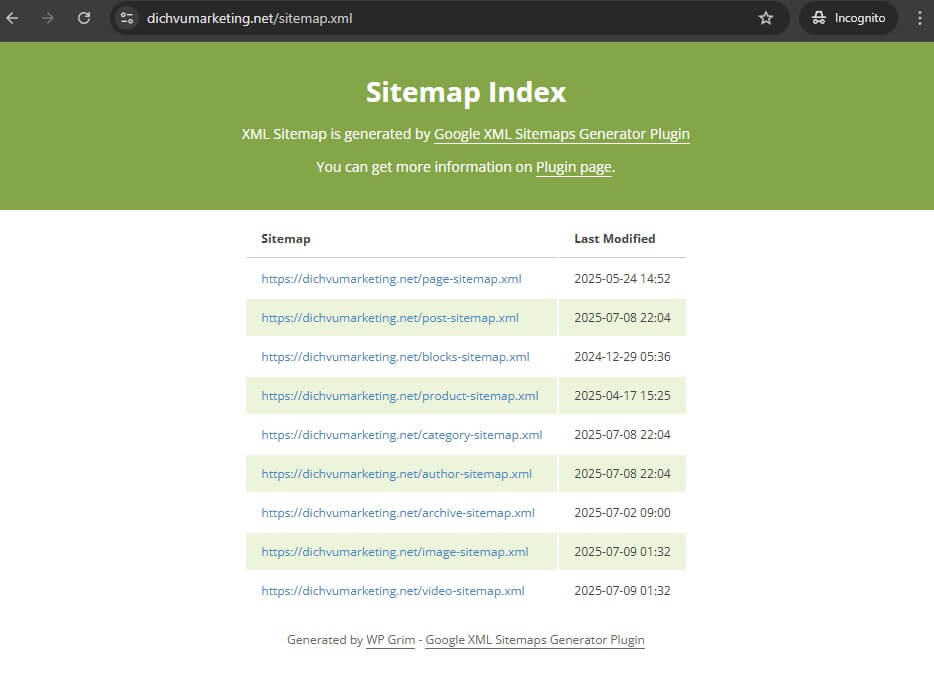This screenshot has height=676, width=934.
Task: Open the Plugin page link
Action: tap(574, 167)
